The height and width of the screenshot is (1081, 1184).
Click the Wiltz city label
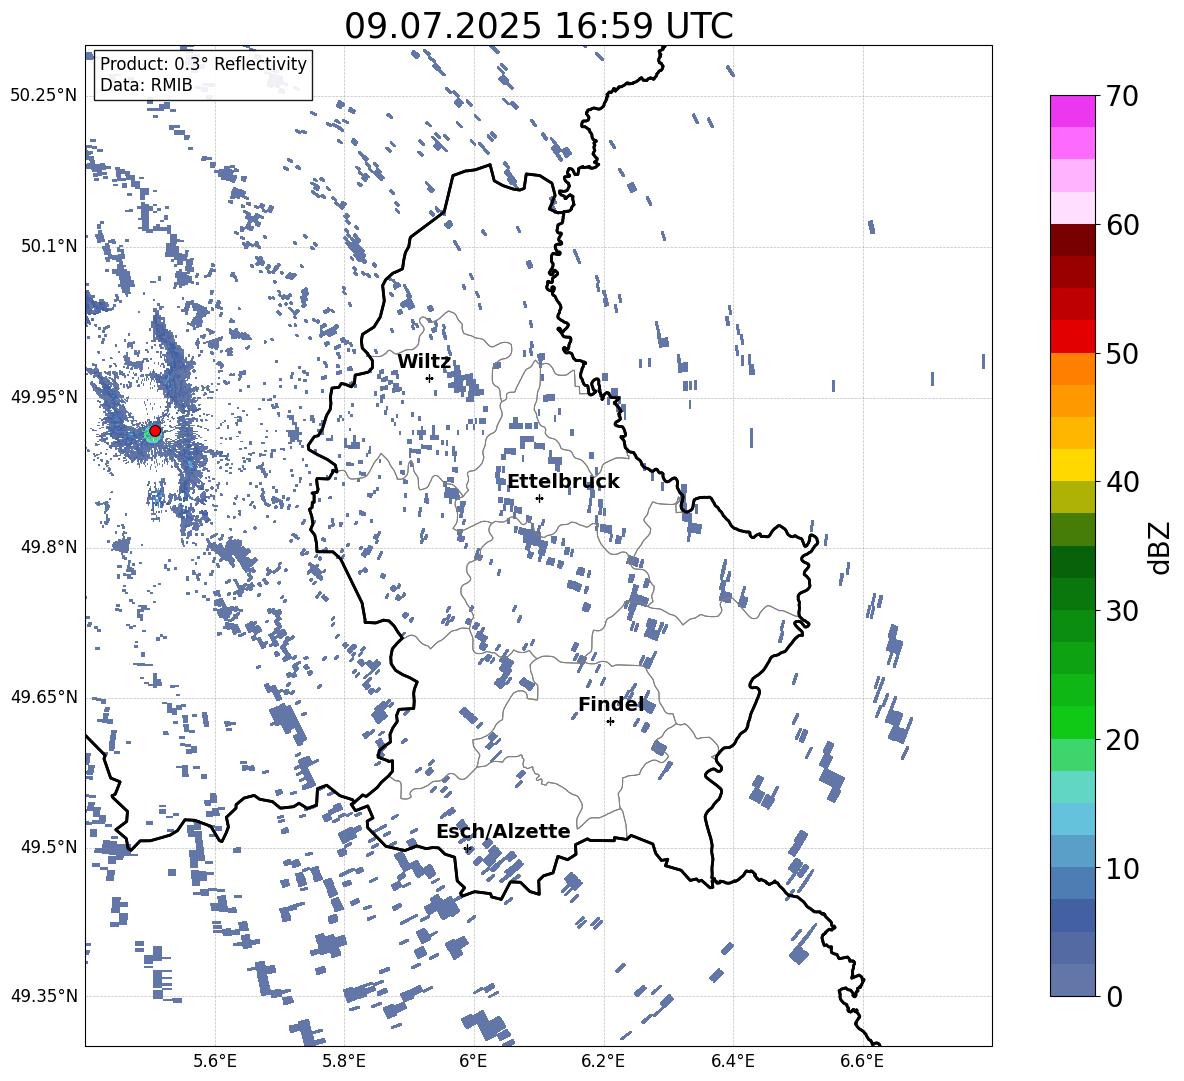(424, 362)
